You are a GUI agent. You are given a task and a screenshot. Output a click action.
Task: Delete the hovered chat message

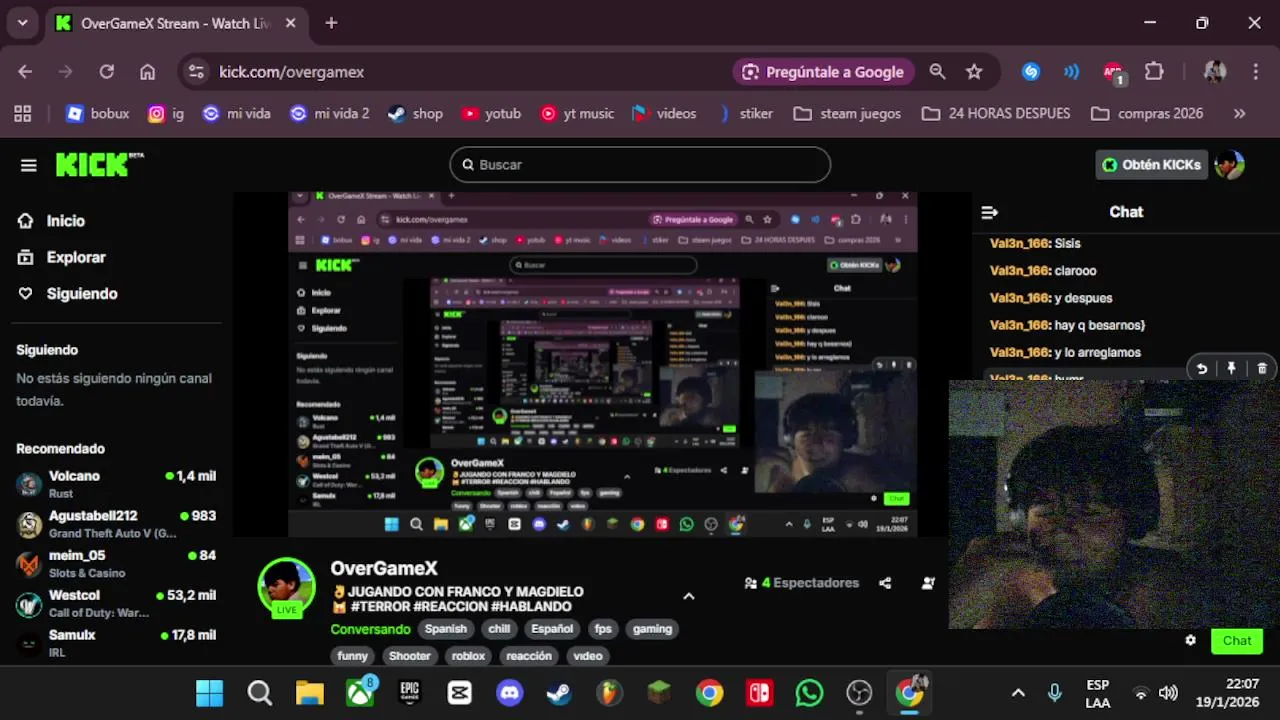tap(1262, 368)
